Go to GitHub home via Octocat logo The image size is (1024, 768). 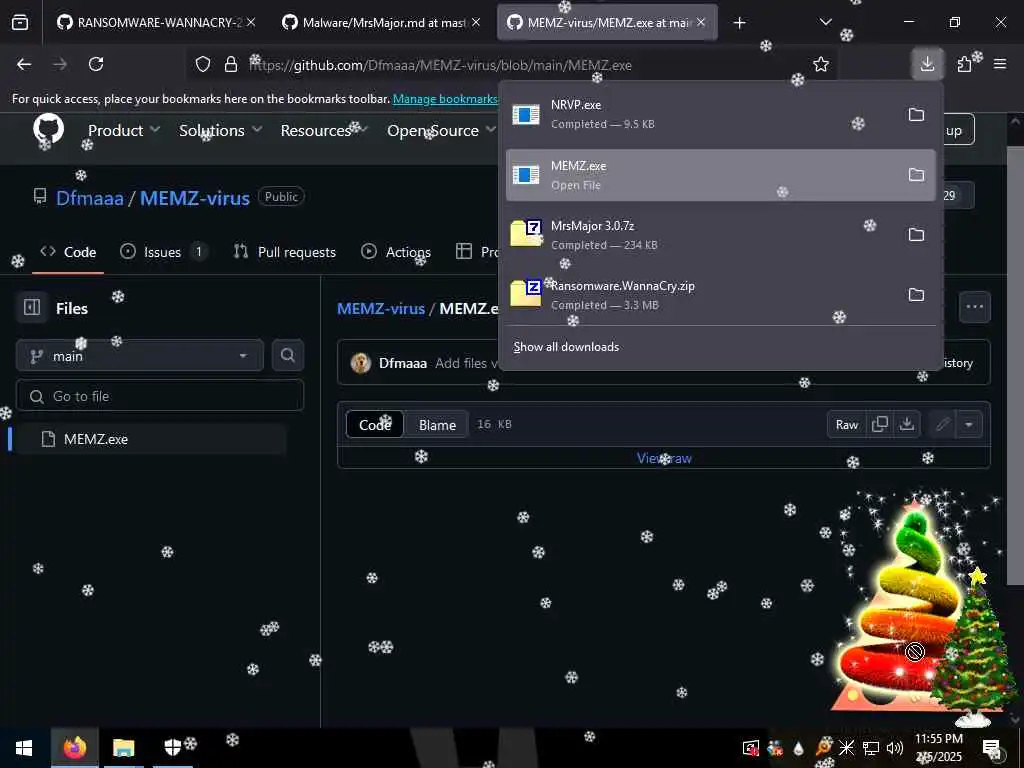click(x=49, y=129)
